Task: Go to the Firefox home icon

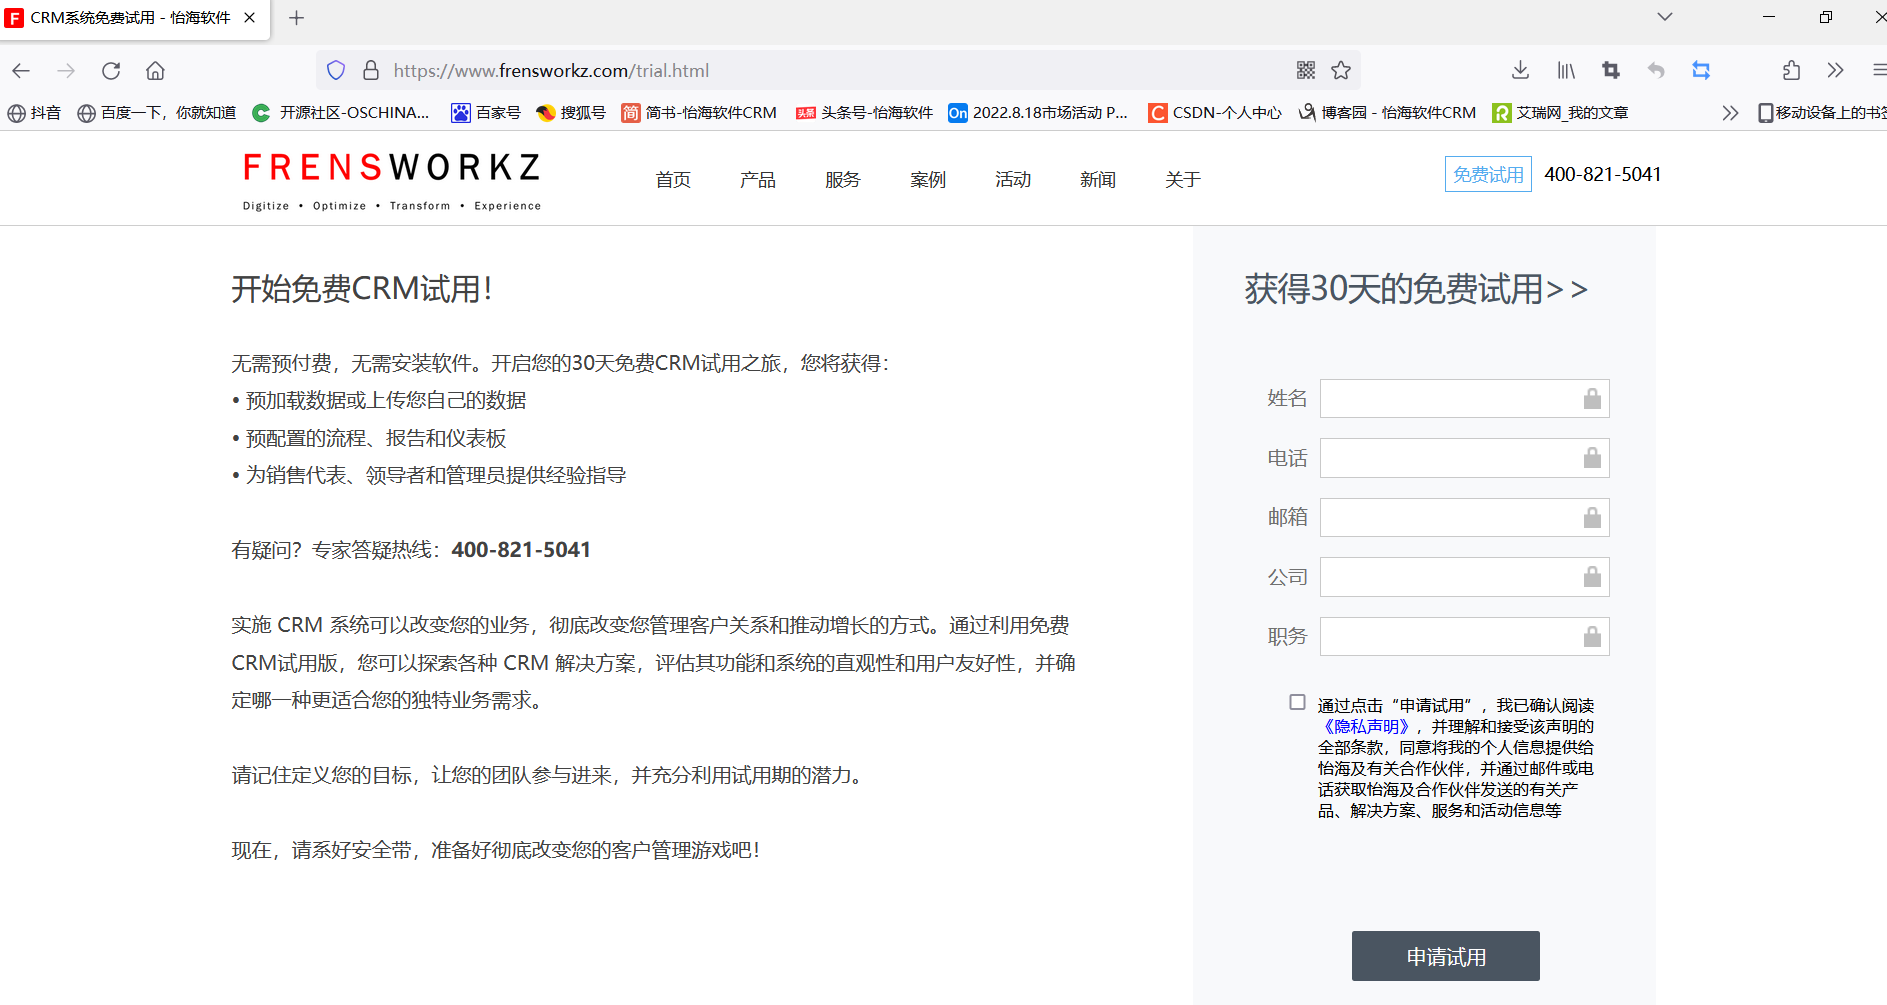Action: point(155,71)
